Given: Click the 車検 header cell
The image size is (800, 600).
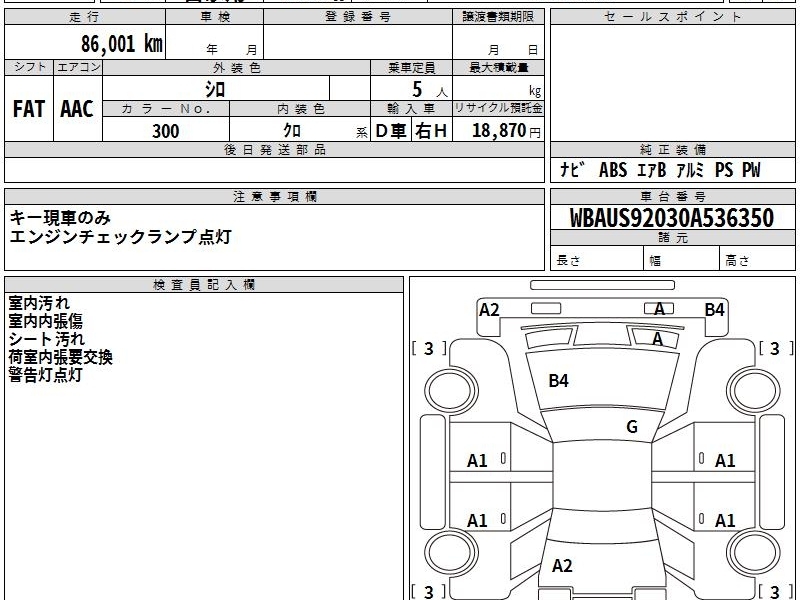Looking at the screenshot, I should (215, 17).
